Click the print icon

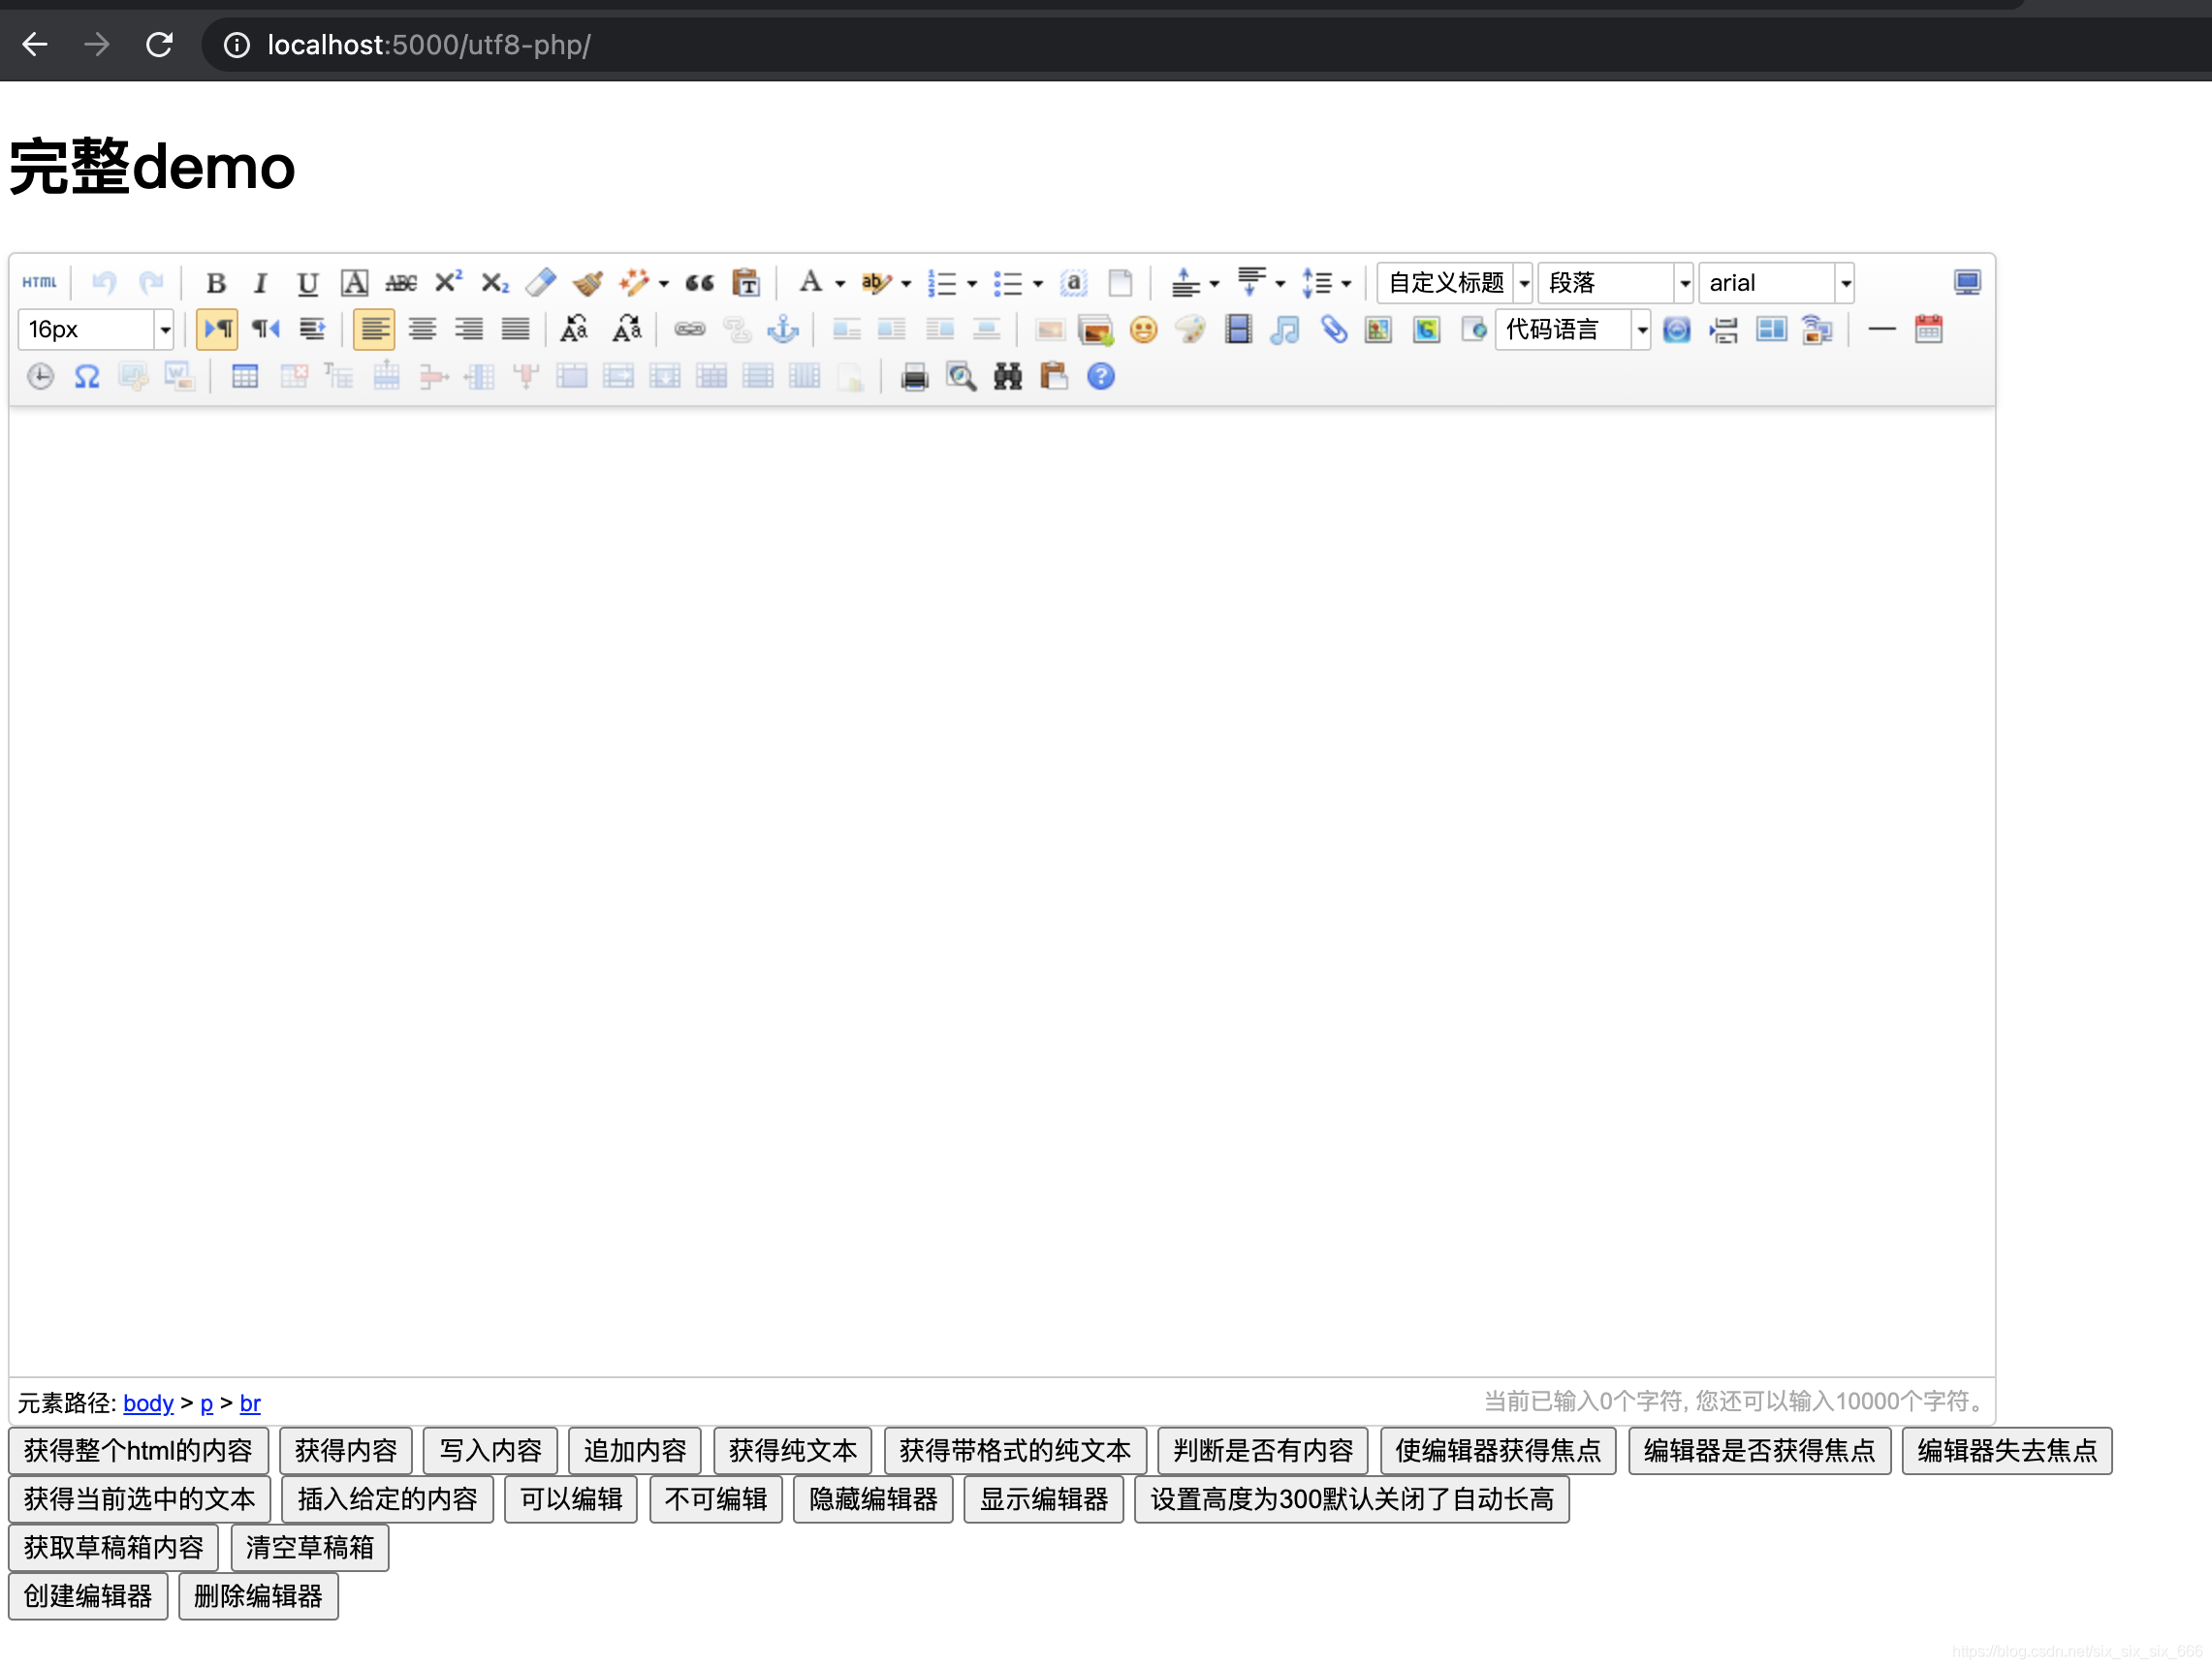pyautogui.click(x=914, y=377)
